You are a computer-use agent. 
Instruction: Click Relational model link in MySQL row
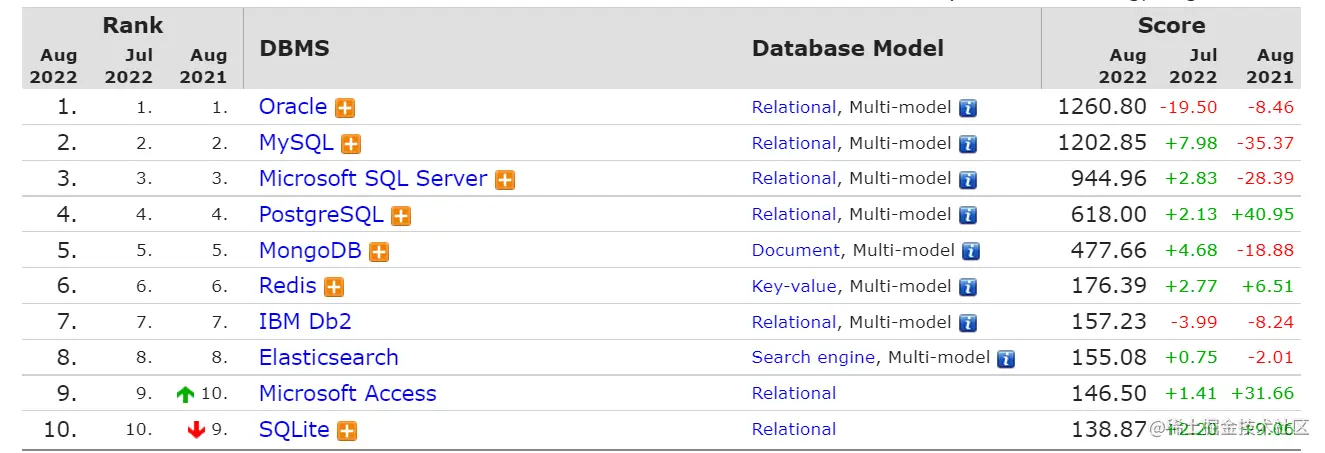pos(794,143)
